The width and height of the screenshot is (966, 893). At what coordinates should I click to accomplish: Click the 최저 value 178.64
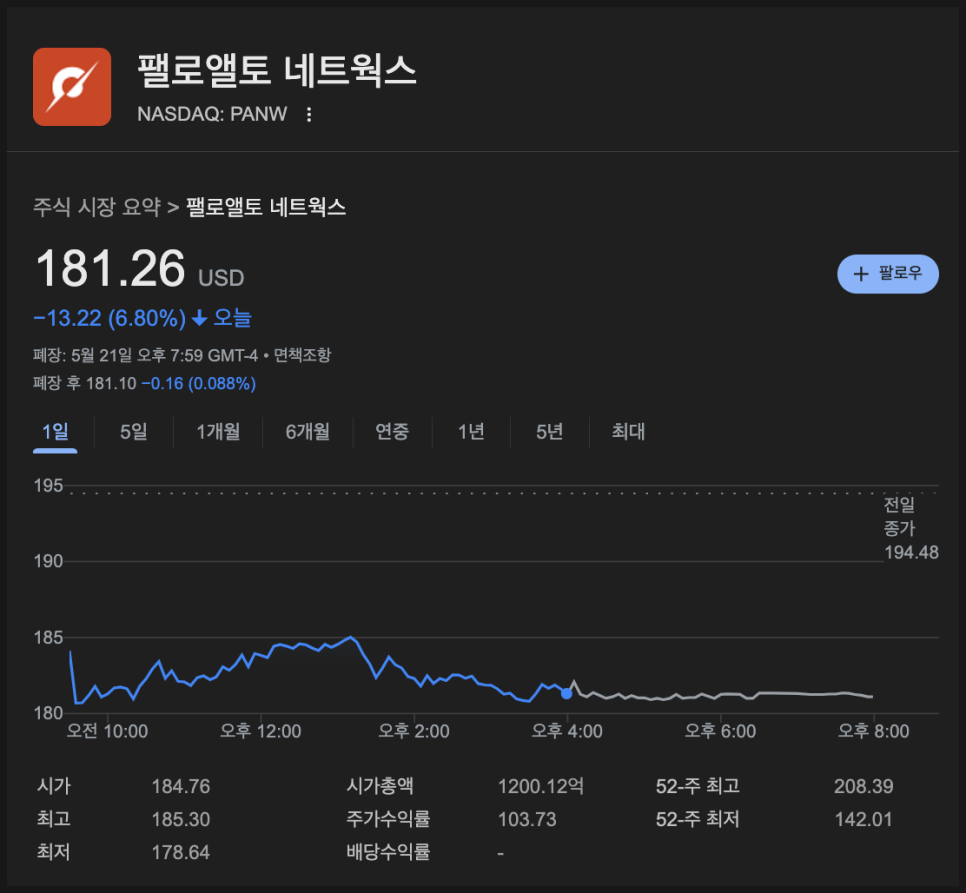(x=181, y=852)
